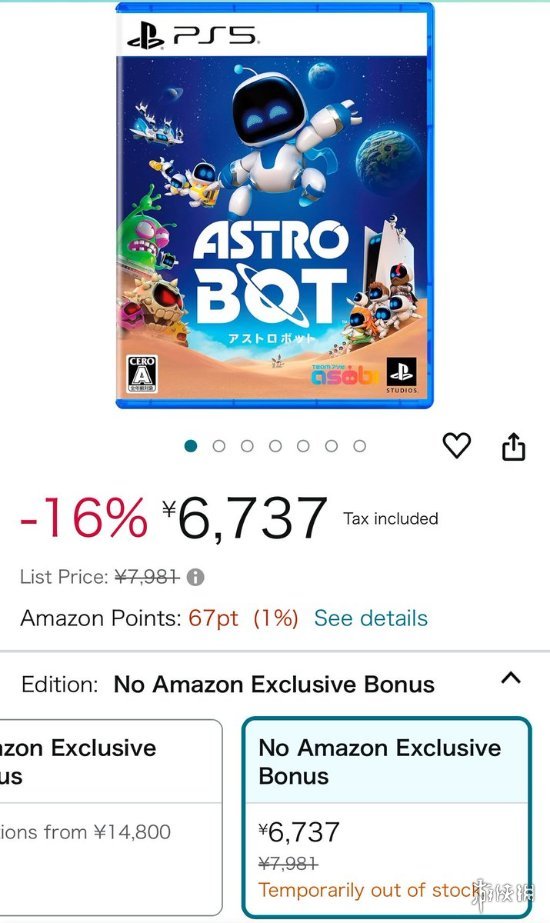Open the Astro Bot cover image
The height and width of the screenshot is (923, 550).
pos(274,205)
